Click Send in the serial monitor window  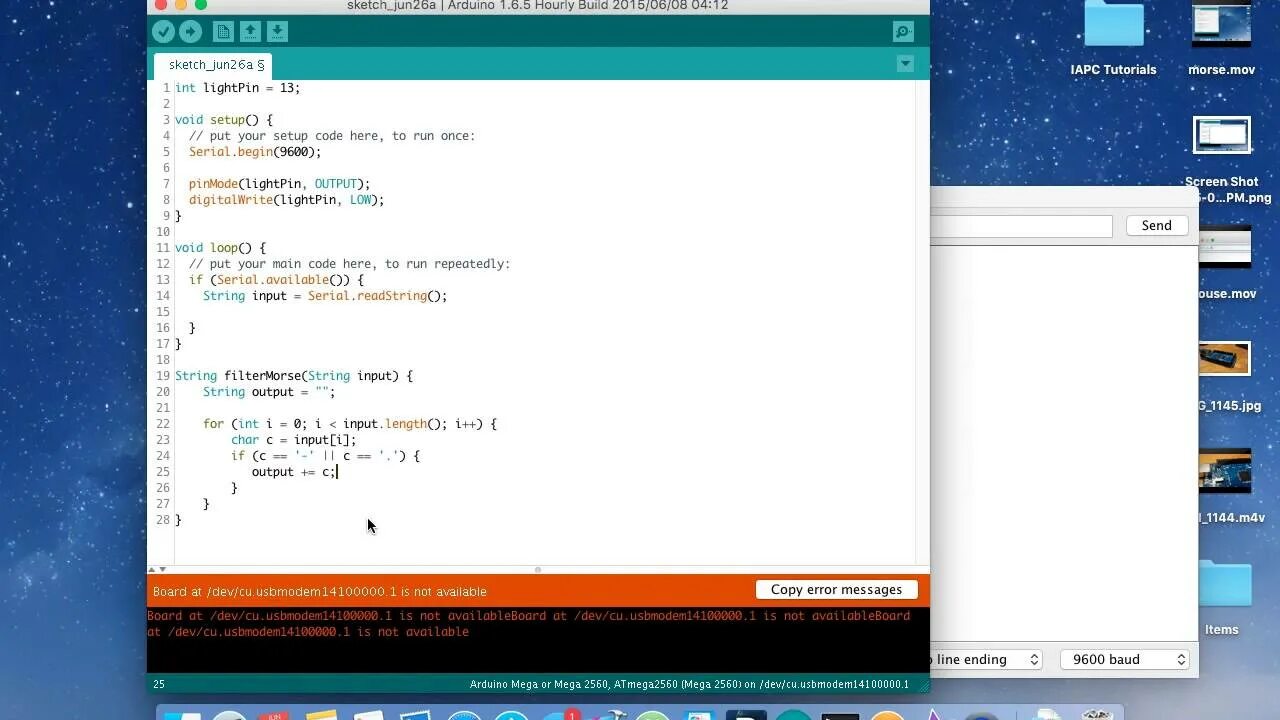coord(1156,226)
